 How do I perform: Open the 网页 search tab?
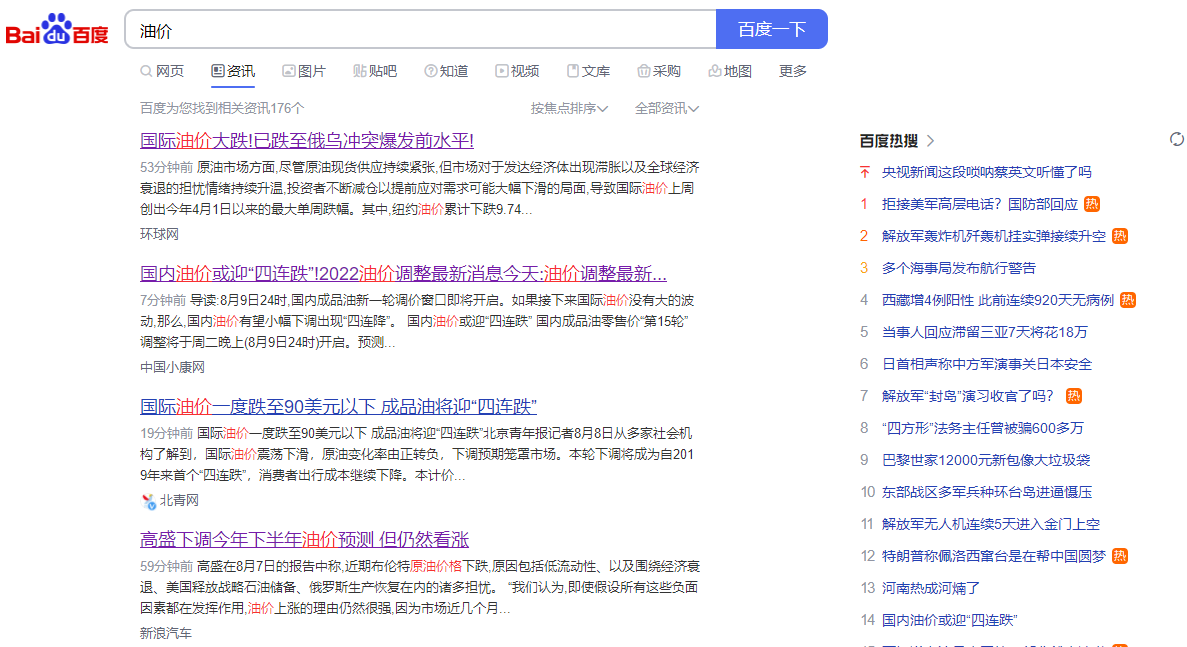point(162,71)
